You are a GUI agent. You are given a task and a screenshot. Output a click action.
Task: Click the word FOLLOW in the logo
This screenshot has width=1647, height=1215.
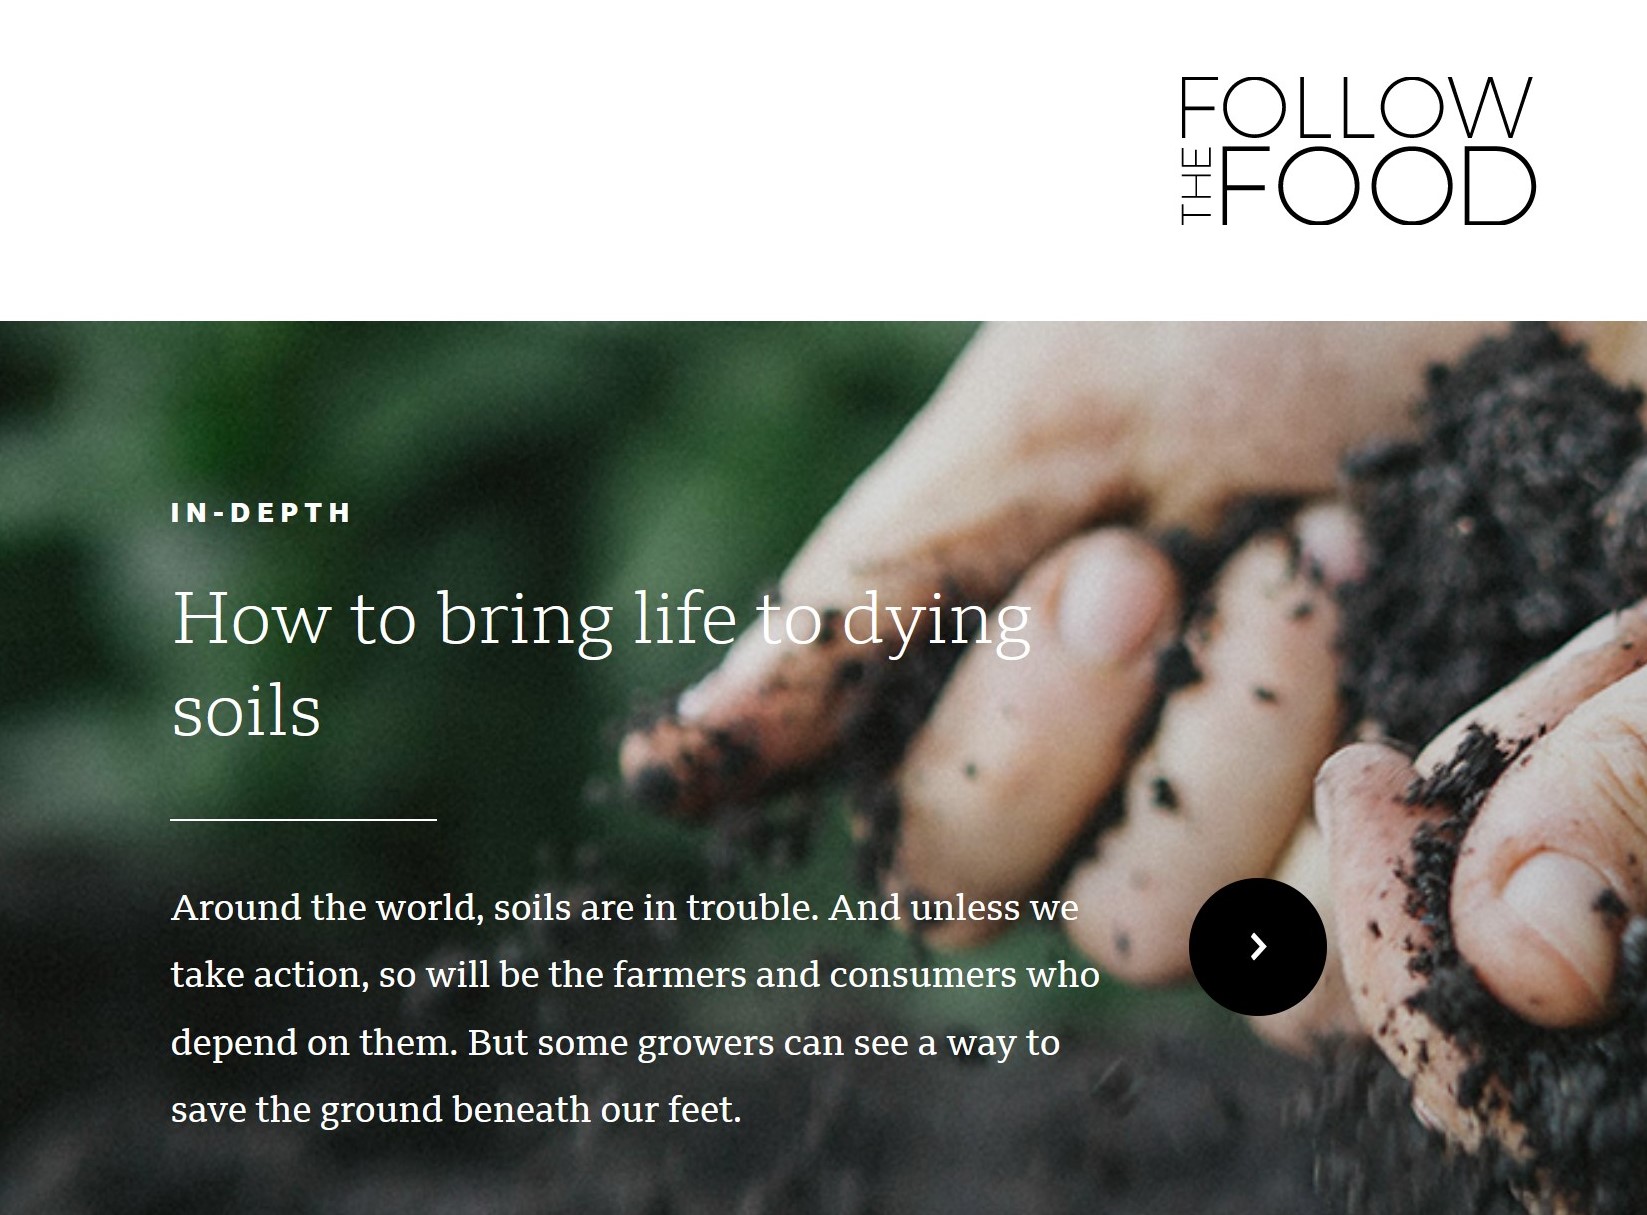tap(1356, 107)
